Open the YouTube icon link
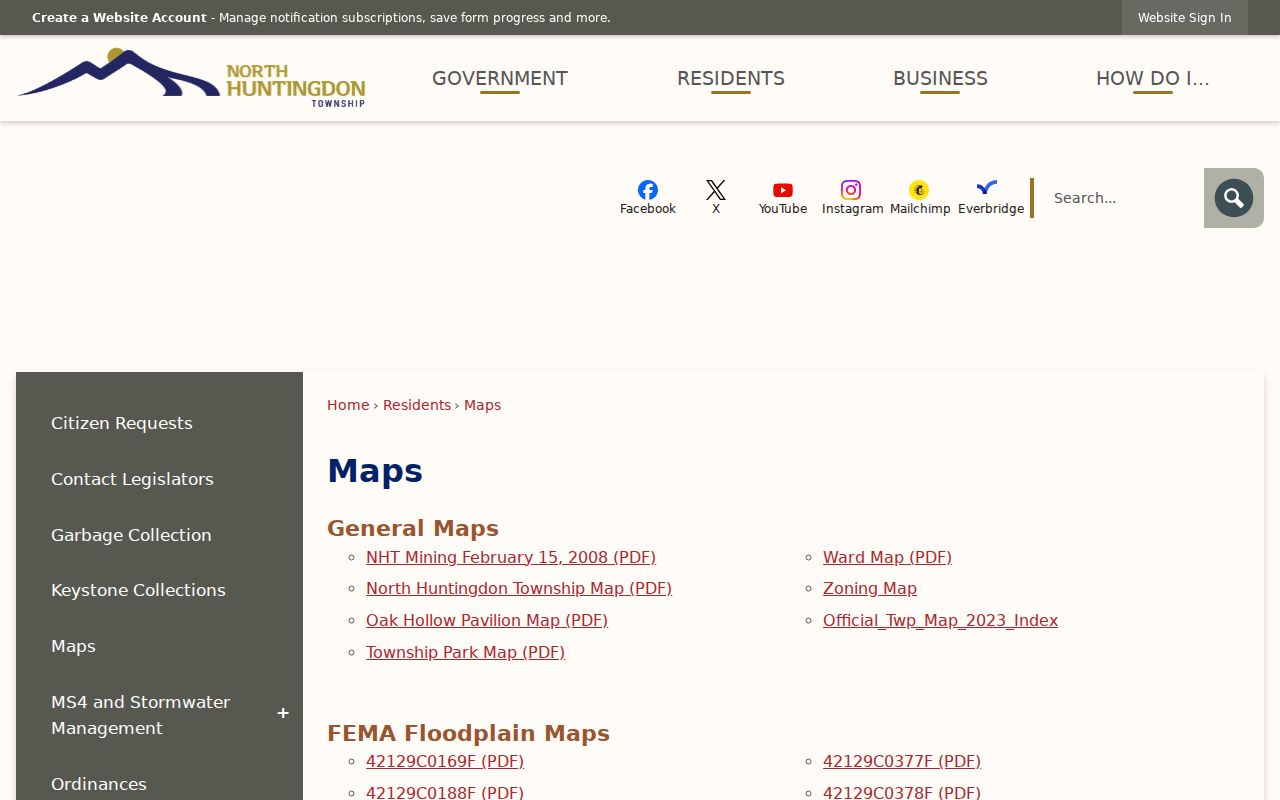Screen dimensions: 1280x800 coord(783,197)
